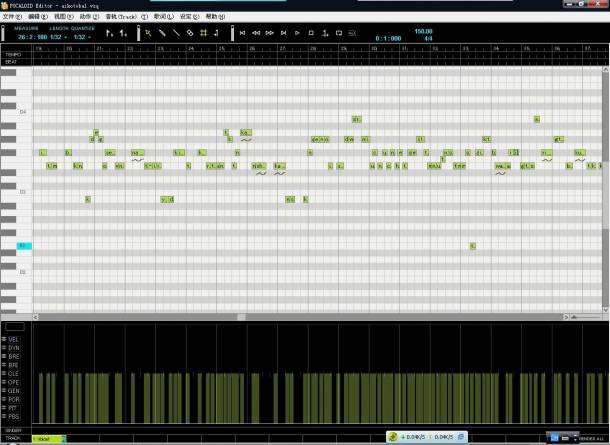This screenshot has height=445, width=610.
Task: Toggle loop playback icon
Action: 339,33
